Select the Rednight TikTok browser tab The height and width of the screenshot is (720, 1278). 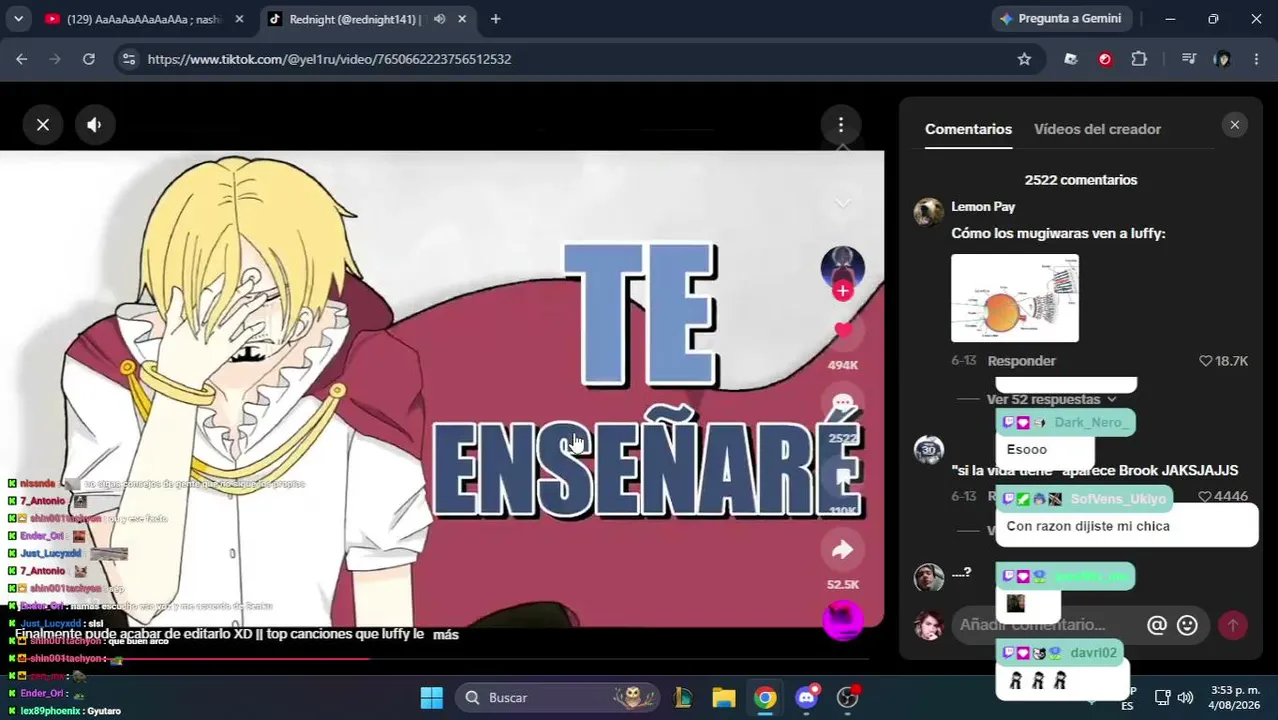click(355, 19)
